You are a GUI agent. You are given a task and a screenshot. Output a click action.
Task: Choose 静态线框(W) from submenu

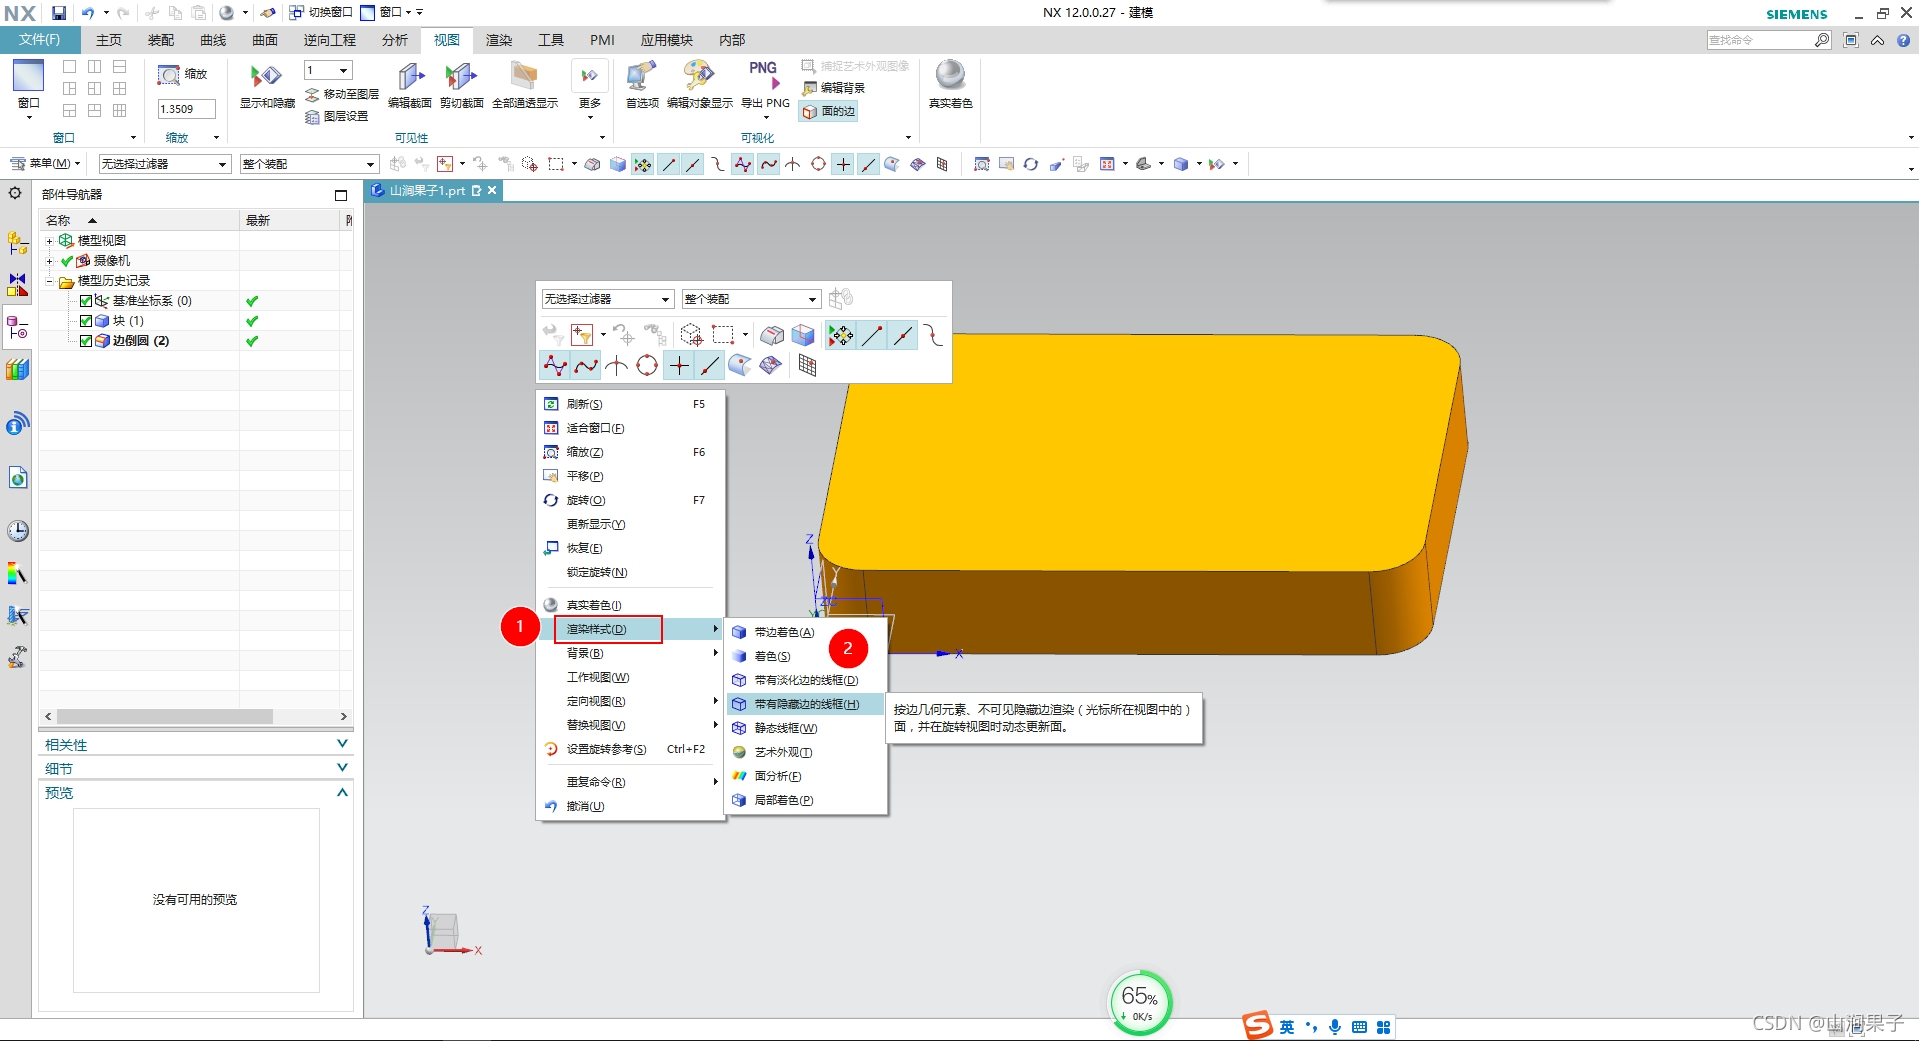806,728
